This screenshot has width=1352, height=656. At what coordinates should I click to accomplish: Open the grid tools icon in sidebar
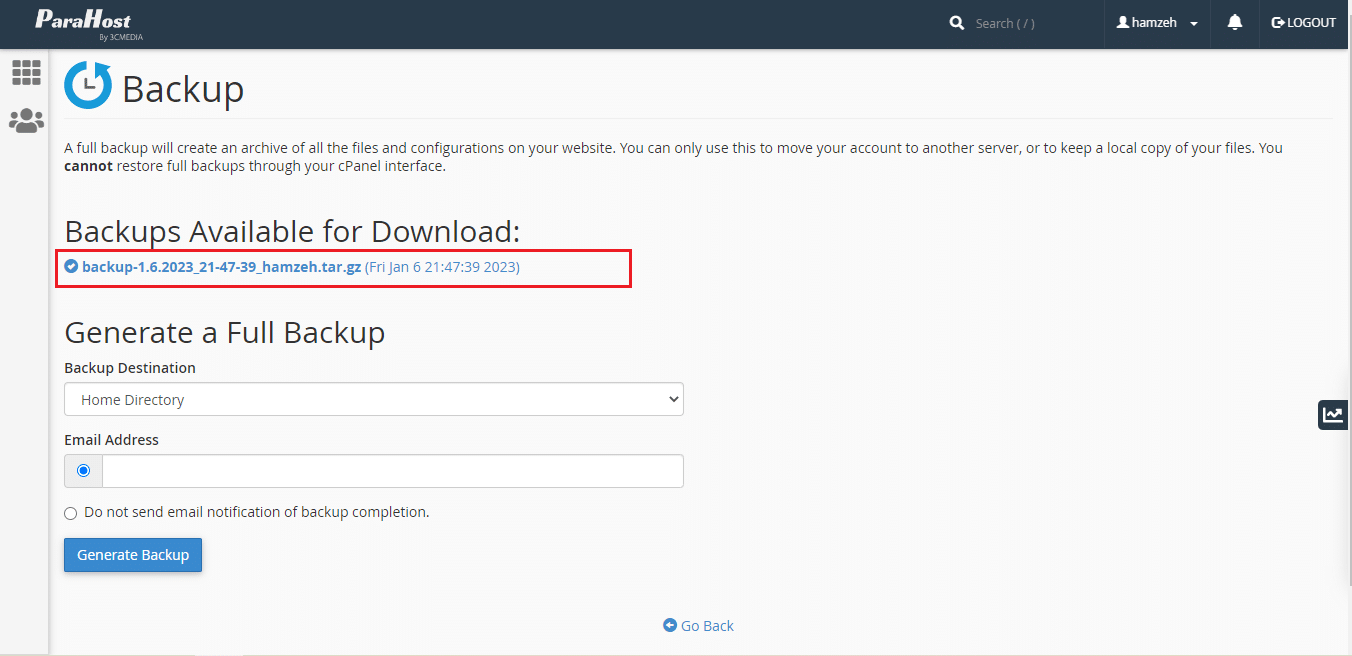pos(26,72)
